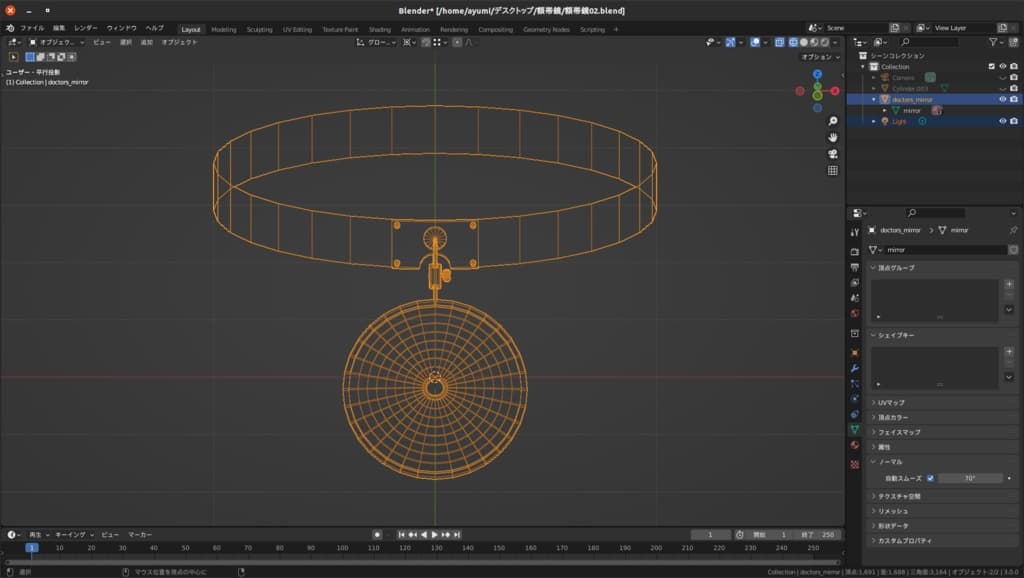The width and height of the screenshot is (1024, 578).
Task: Open the Object Data properties tab
Action: pos(855,429)
